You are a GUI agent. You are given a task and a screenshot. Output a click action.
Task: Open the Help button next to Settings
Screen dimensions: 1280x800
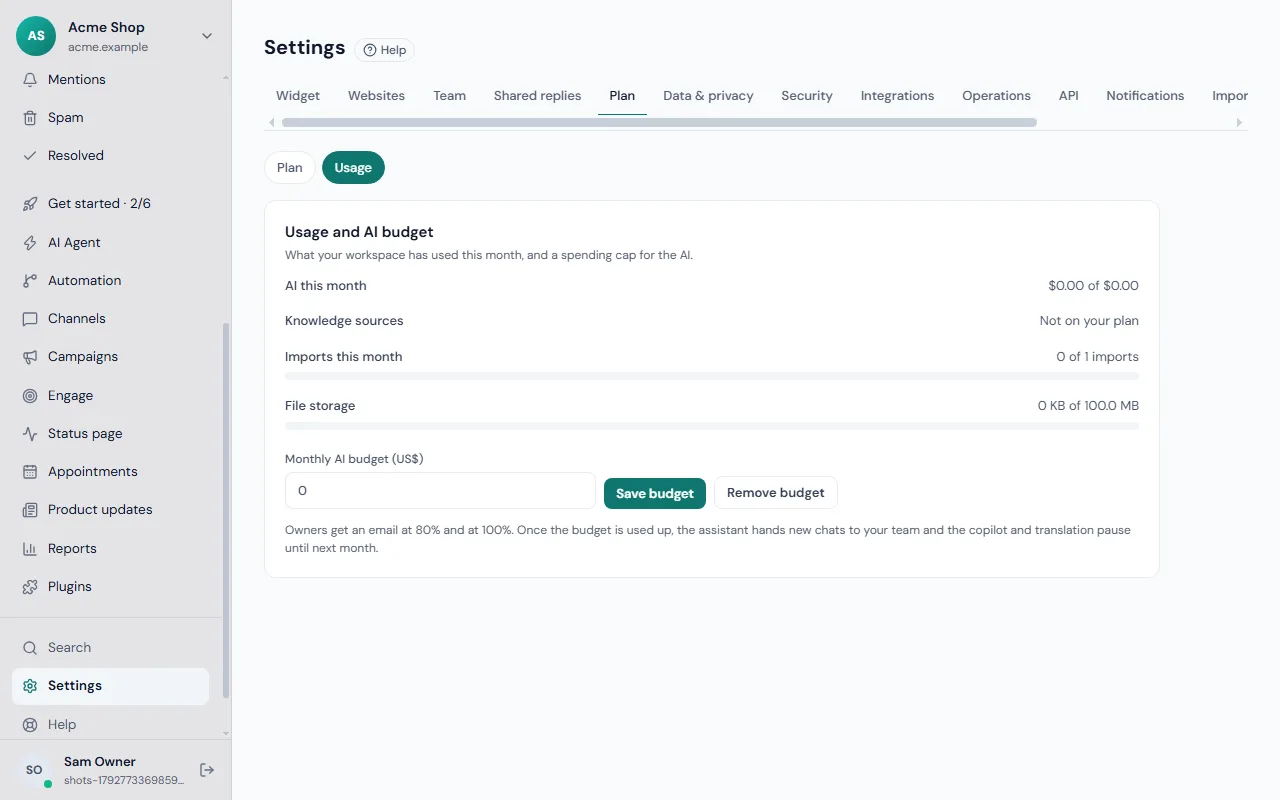click(x=385, y=50)
